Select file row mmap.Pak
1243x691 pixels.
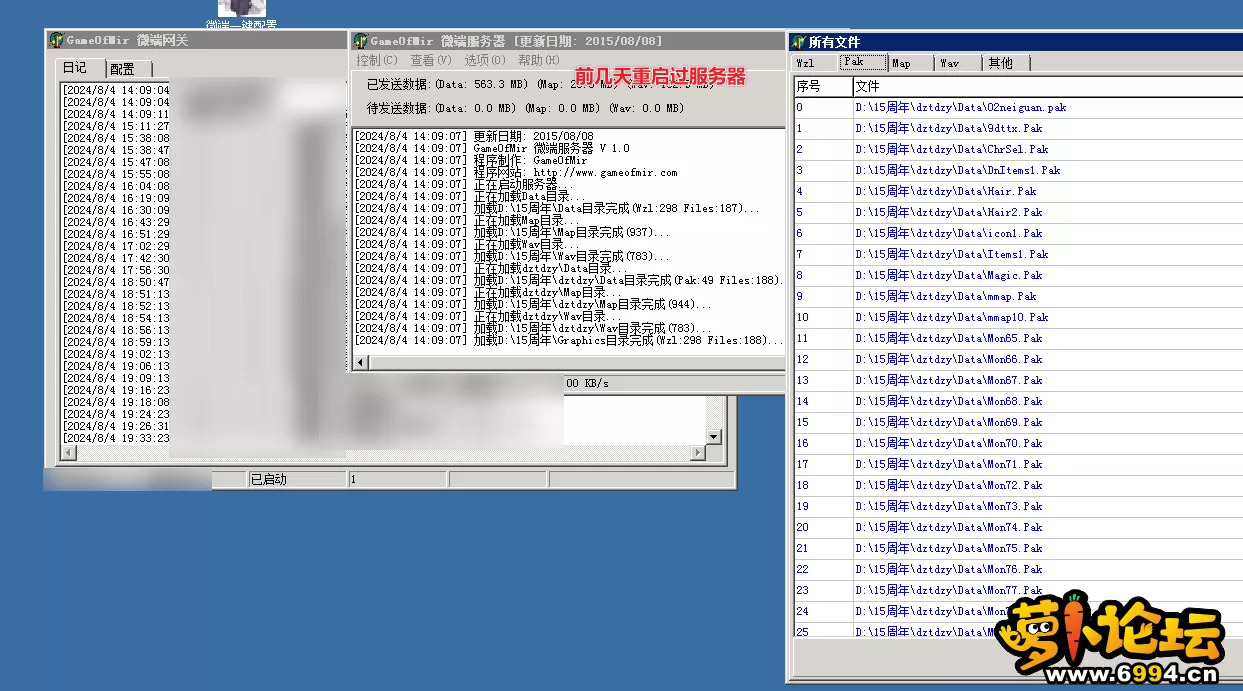(x=1018, y=296)
